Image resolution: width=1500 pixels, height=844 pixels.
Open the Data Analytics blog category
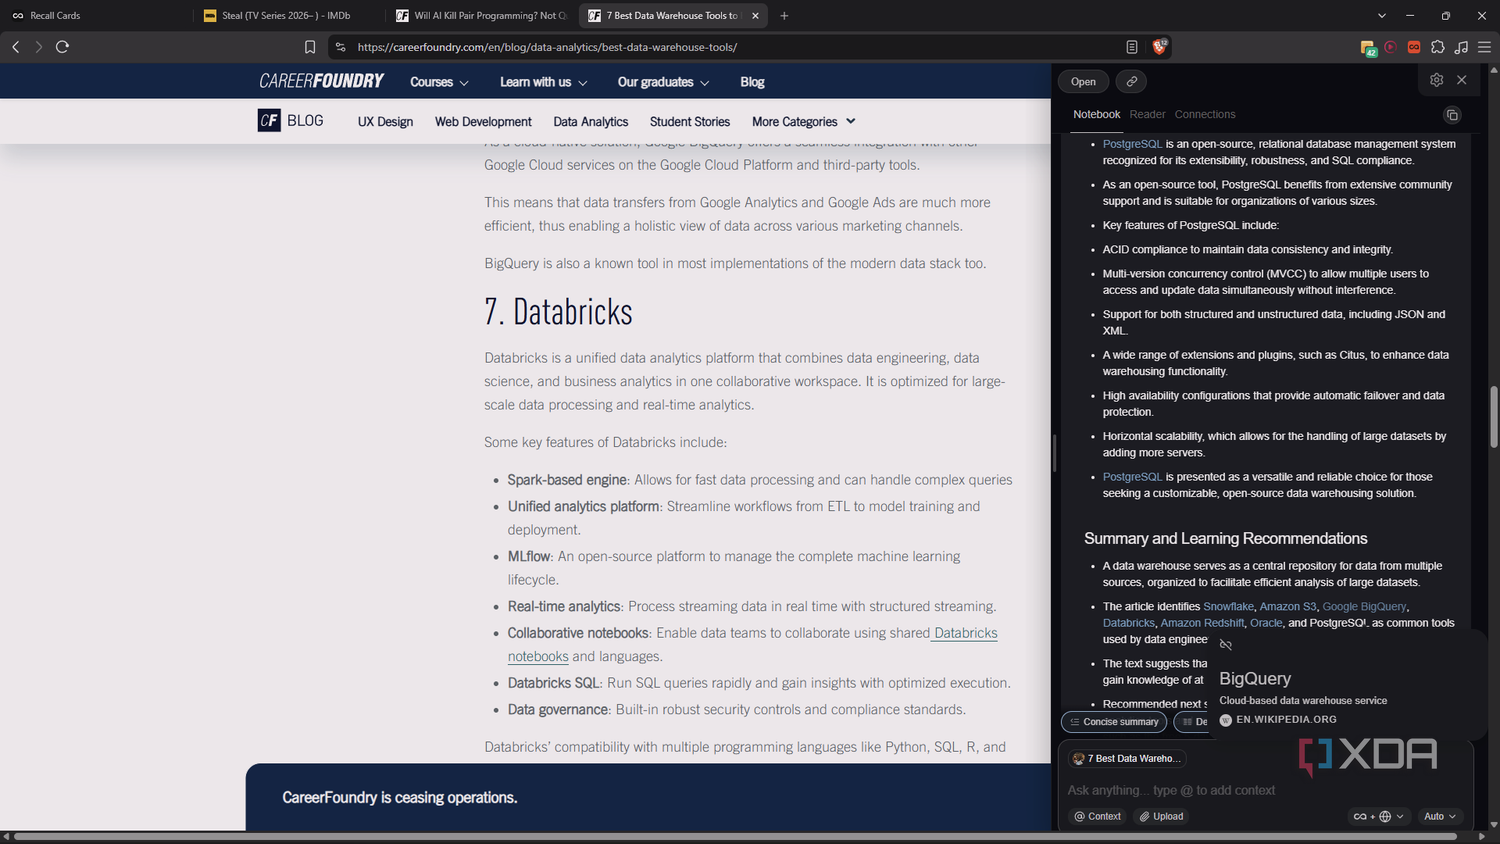pyautogui.click(x=591, y=122)
